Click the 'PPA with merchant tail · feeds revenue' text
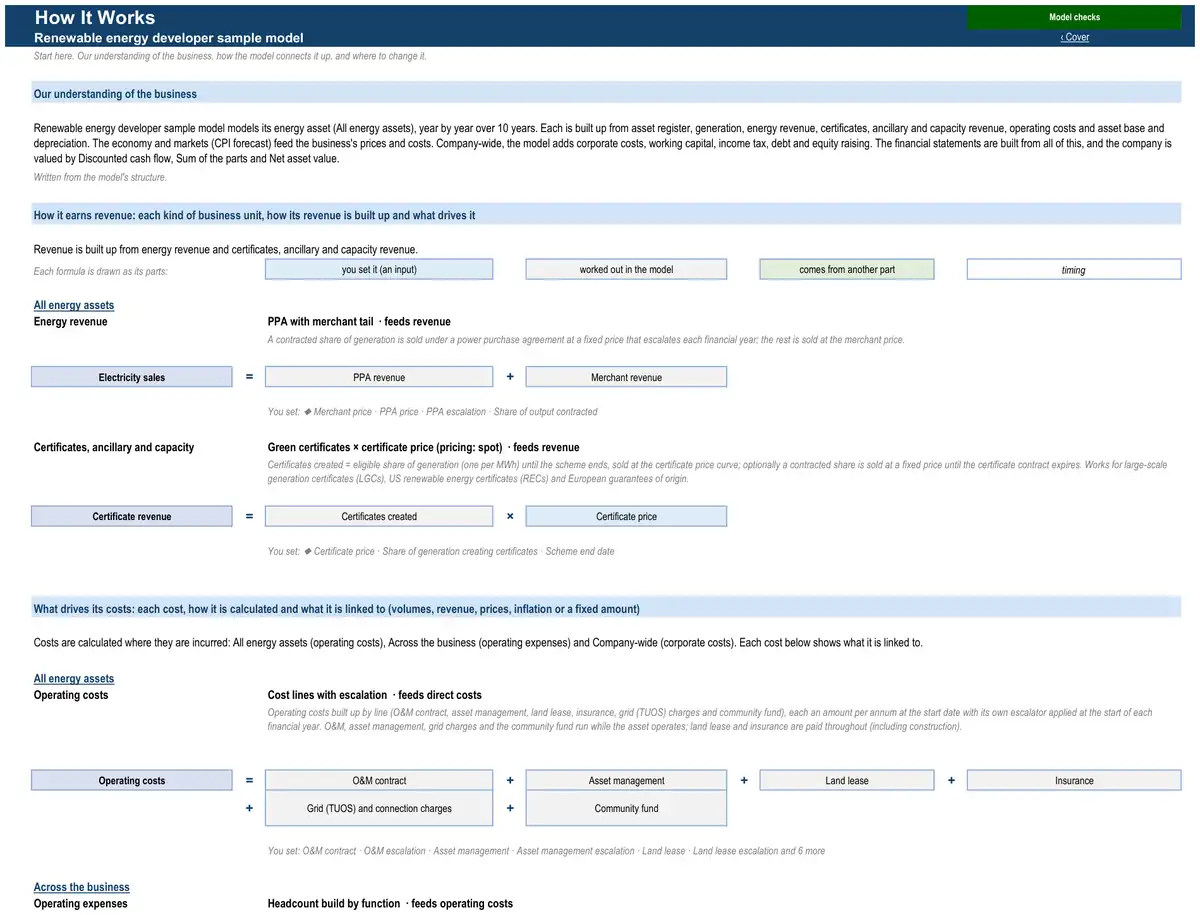This screenshot has height=915, width=1200. (359, 322)
